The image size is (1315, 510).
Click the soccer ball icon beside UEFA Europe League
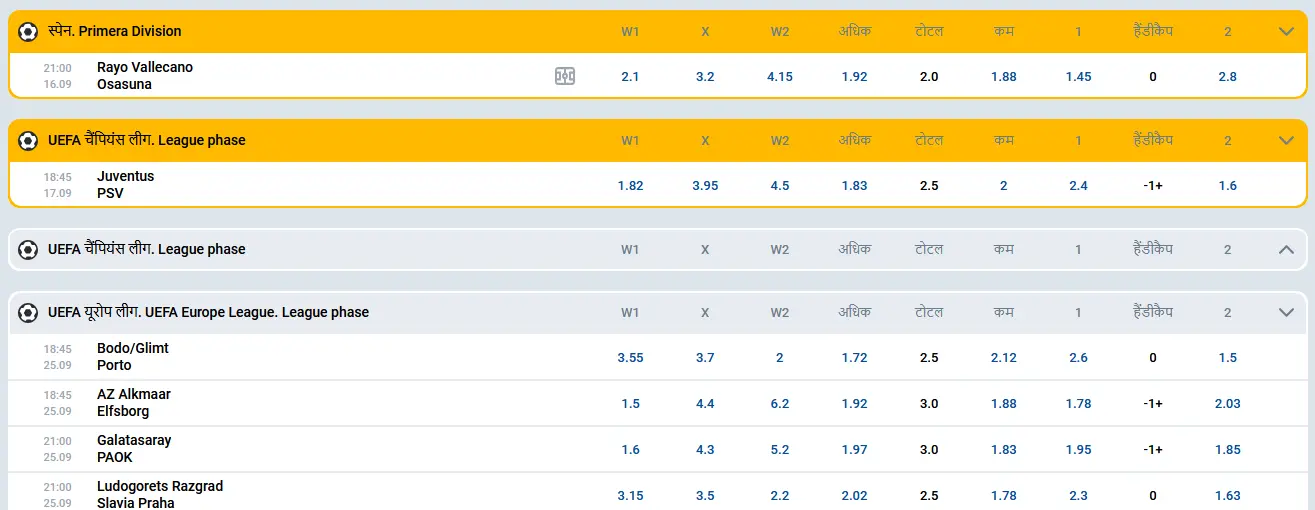pos(28,313)
